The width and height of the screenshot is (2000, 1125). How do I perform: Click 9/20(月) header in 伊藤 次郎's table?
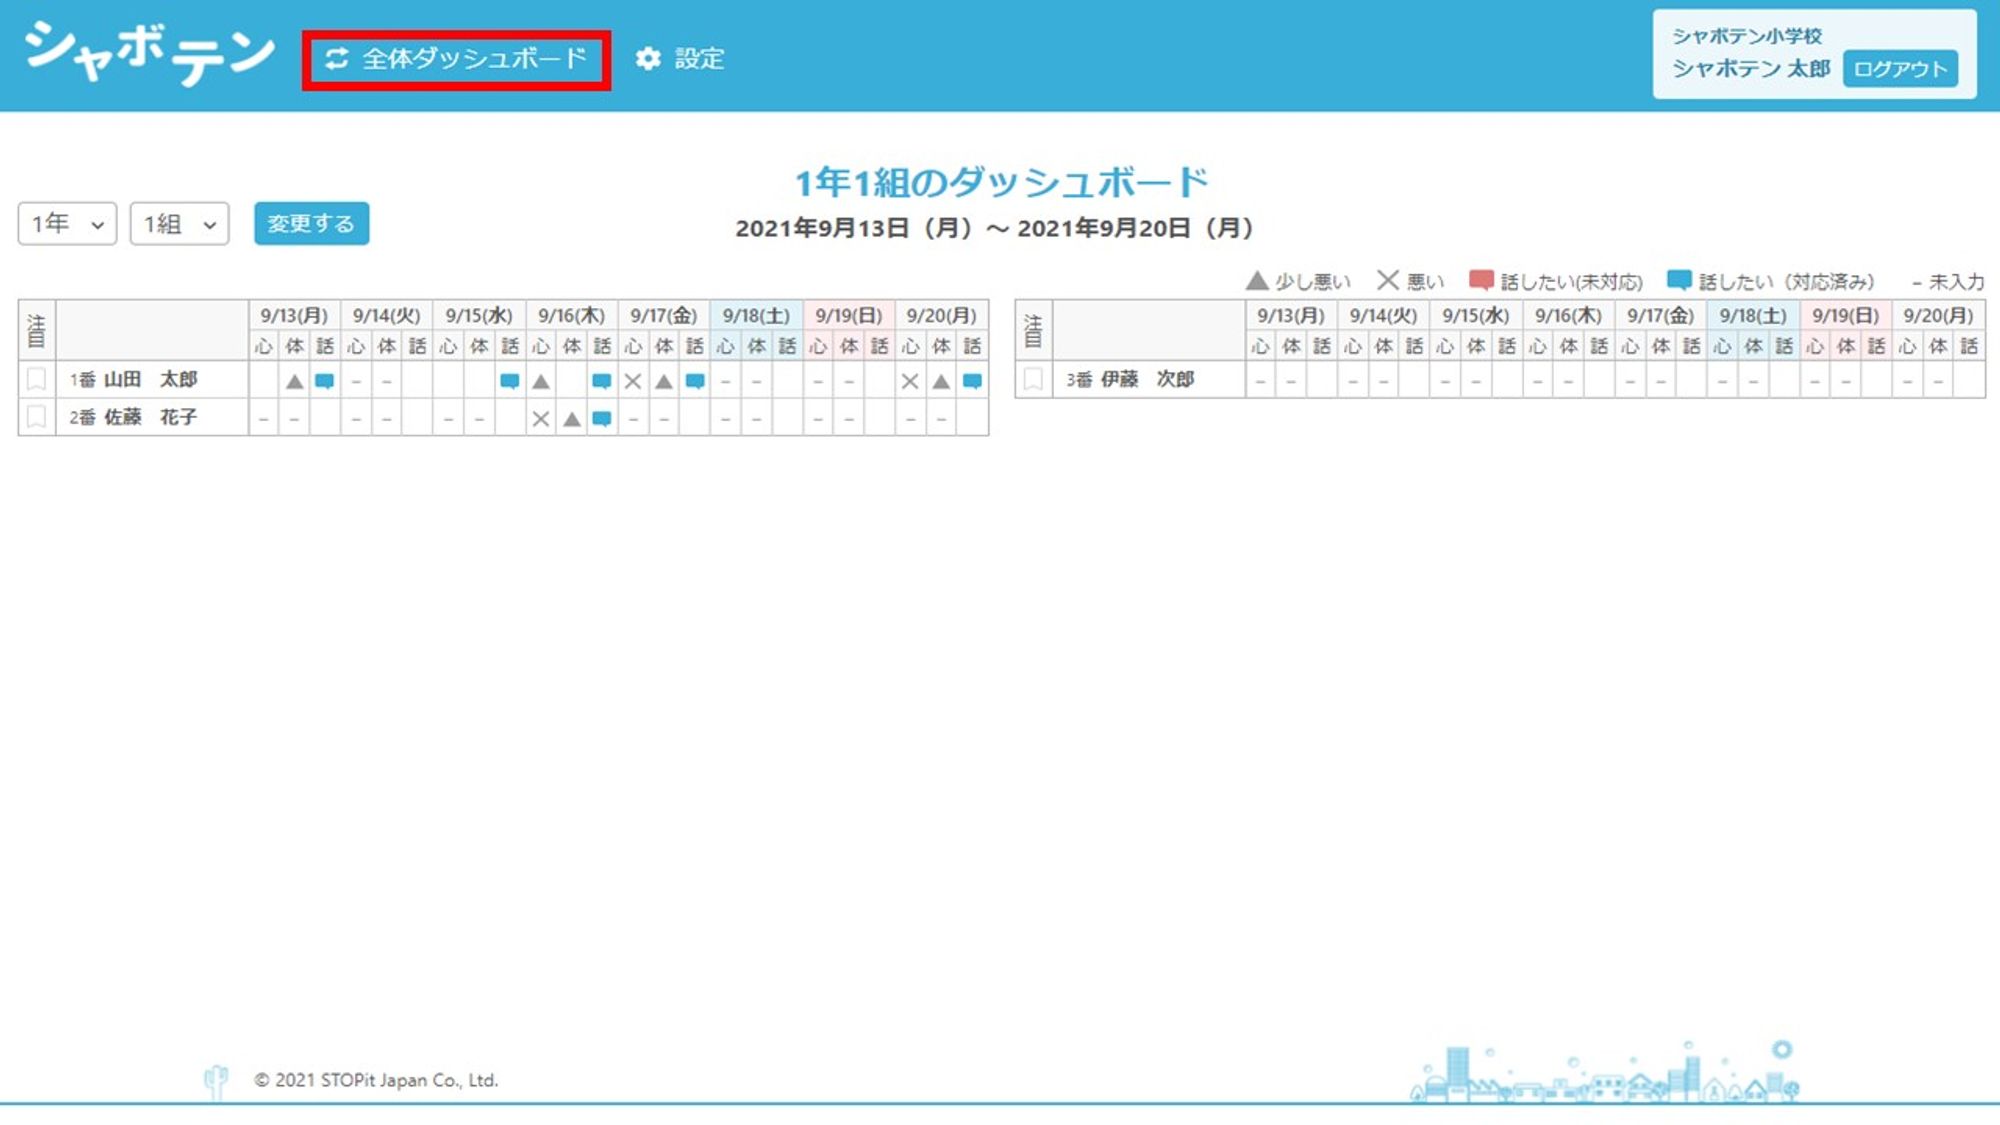pos(1938,316)
